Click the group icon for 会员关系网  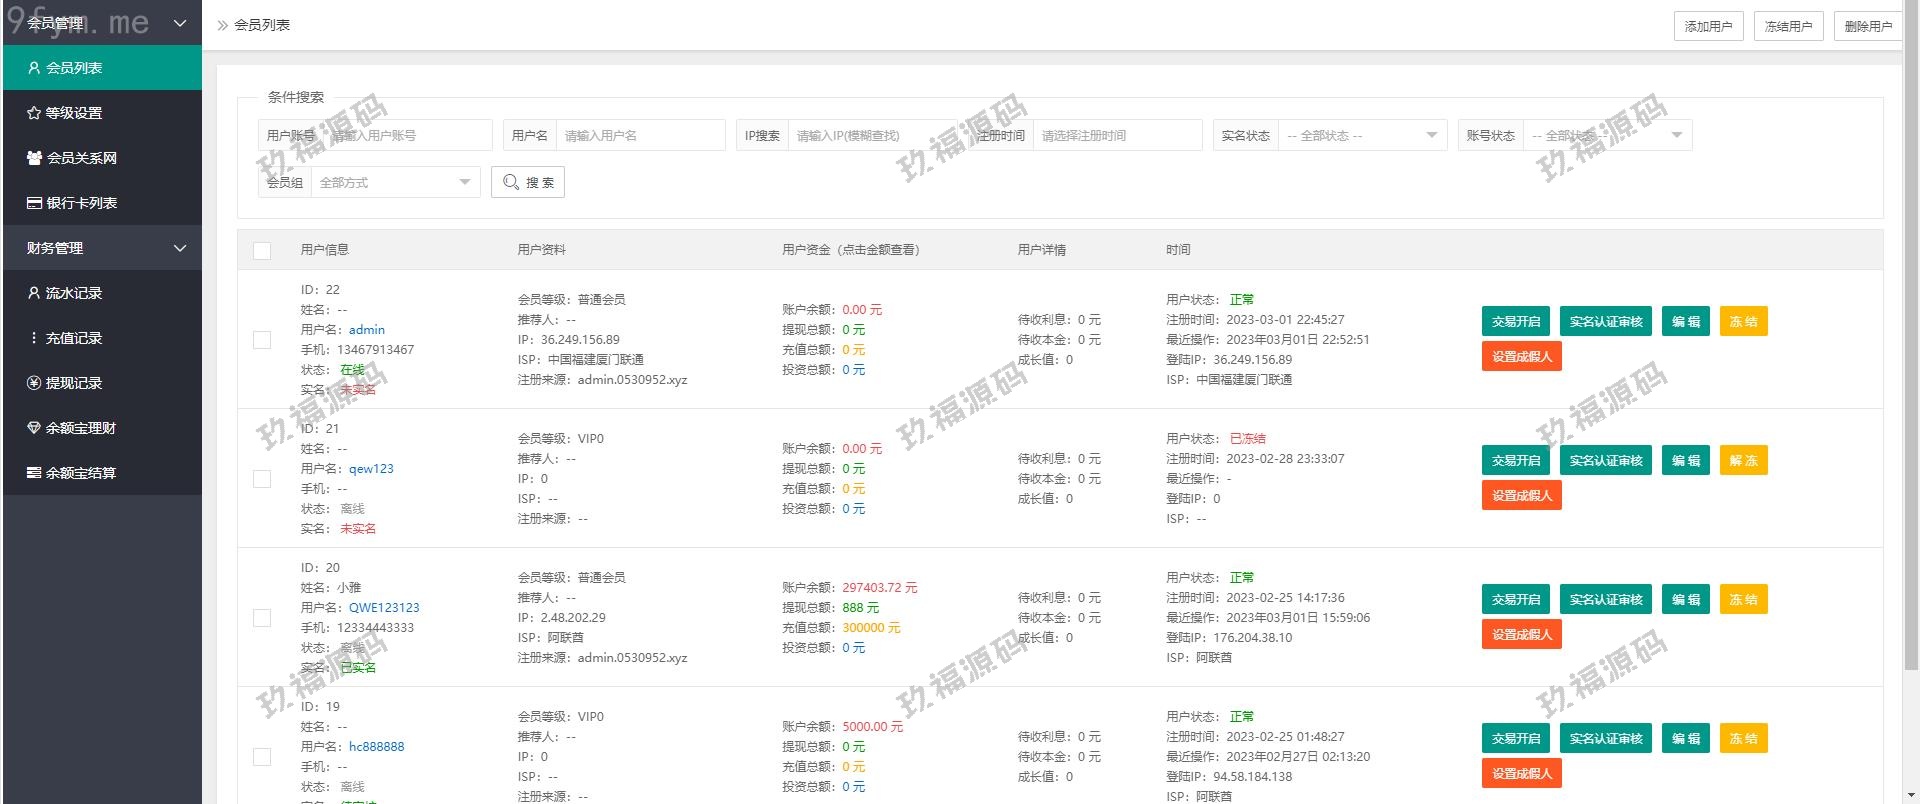pos(34,158)
